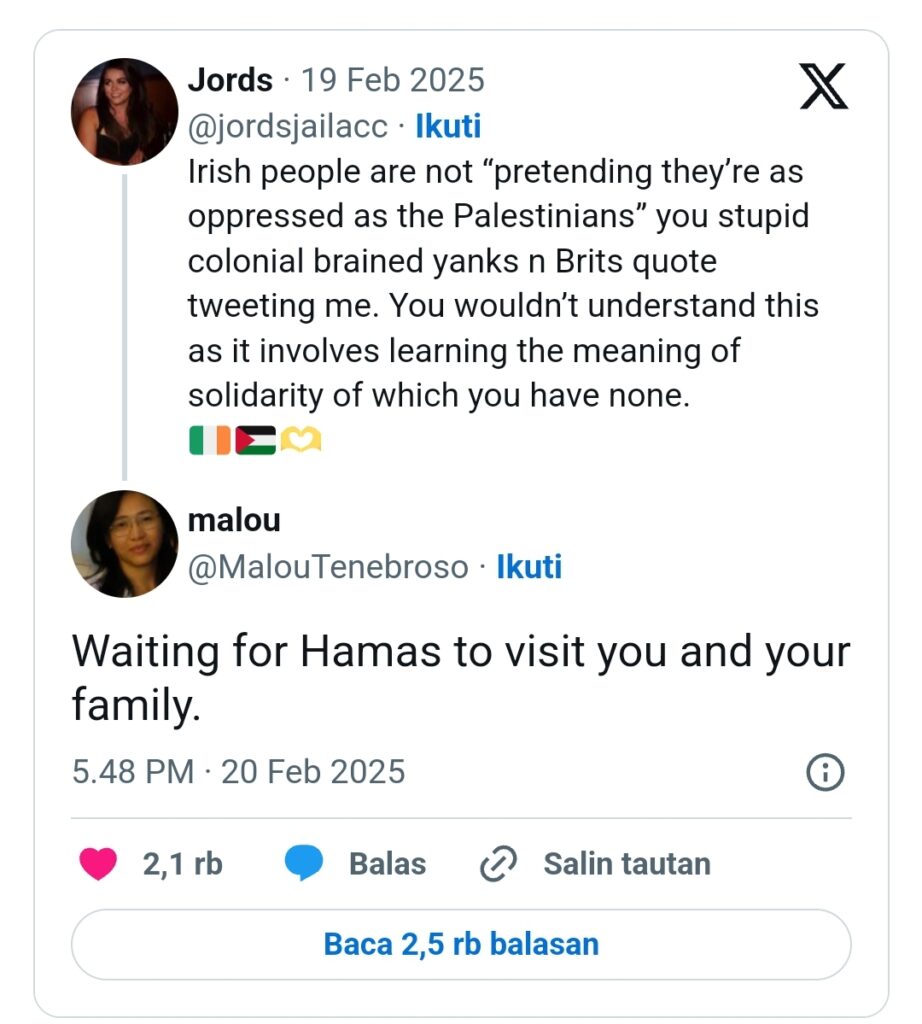This screenshot has height=1024, width=922.
Task: Click the blue reply bubble icon
Action: coord(303,864)
